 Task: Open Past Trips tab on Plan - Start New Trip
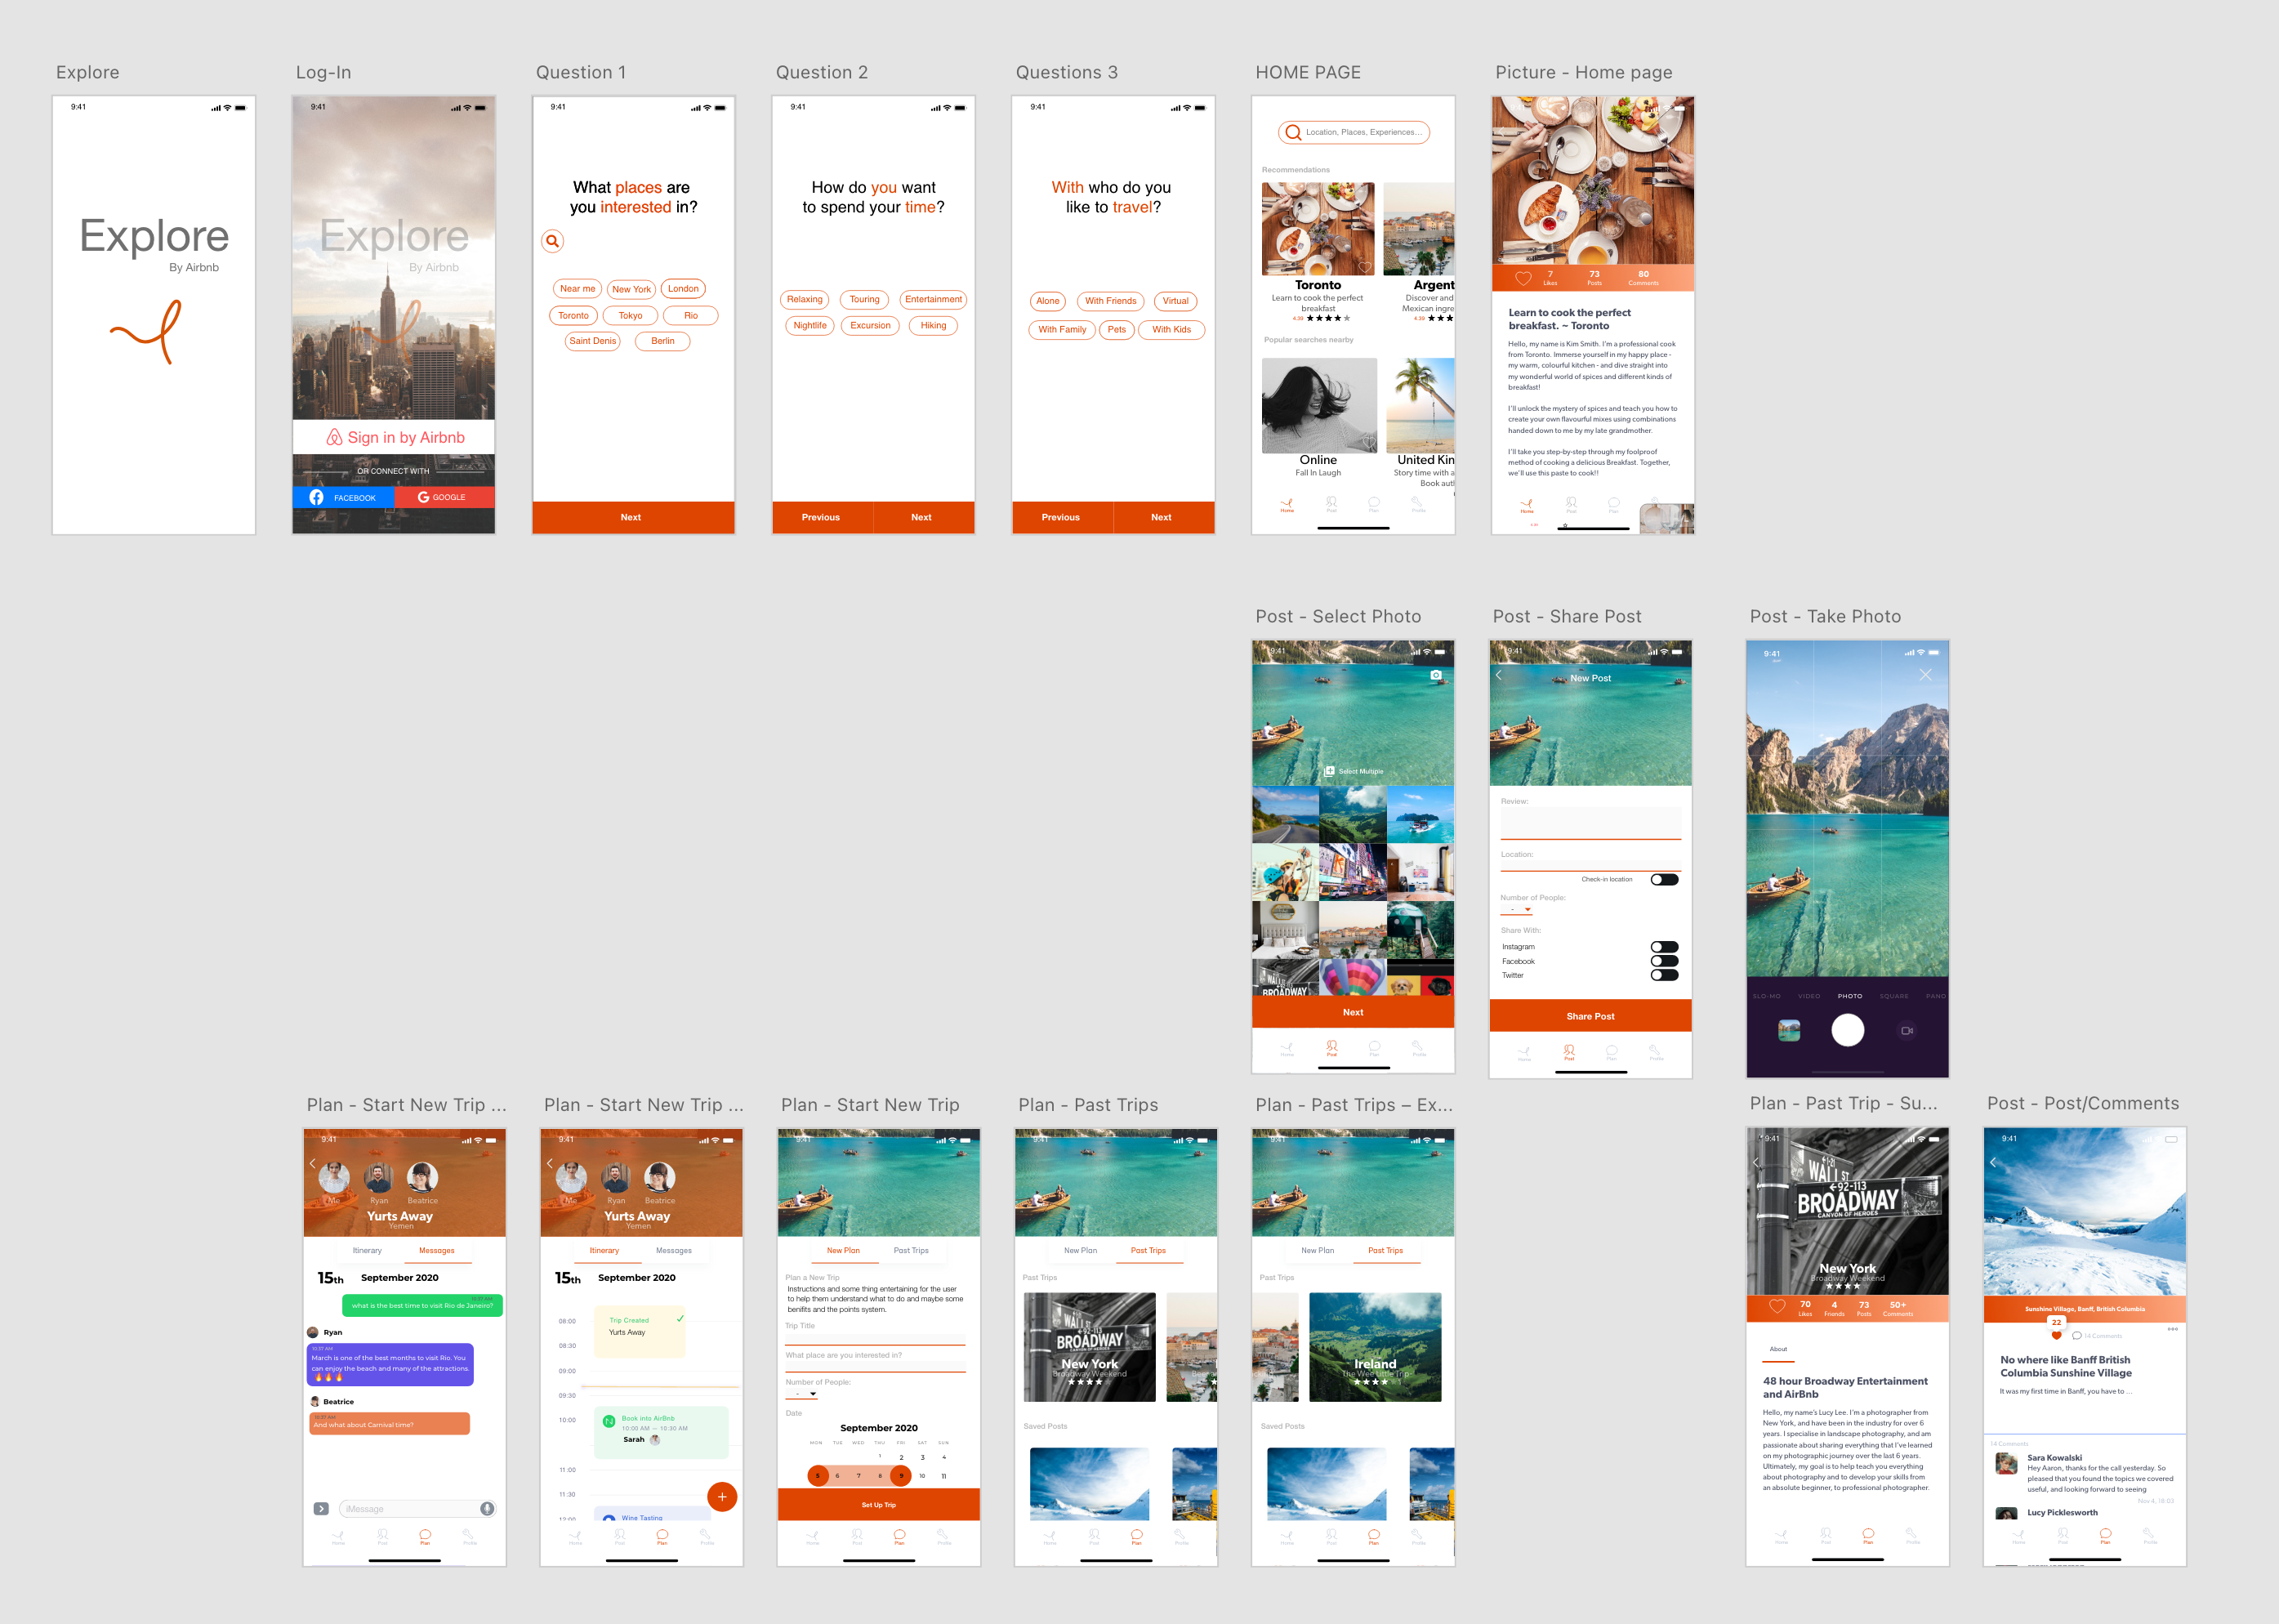pos(910,1250)
